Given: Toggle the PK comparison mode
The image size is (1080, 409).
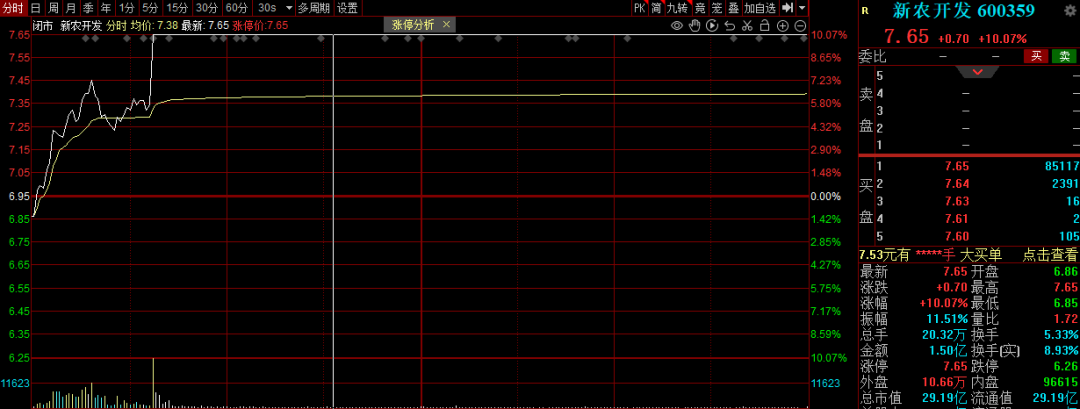Looking at the screenshot, I should [639, 8].
